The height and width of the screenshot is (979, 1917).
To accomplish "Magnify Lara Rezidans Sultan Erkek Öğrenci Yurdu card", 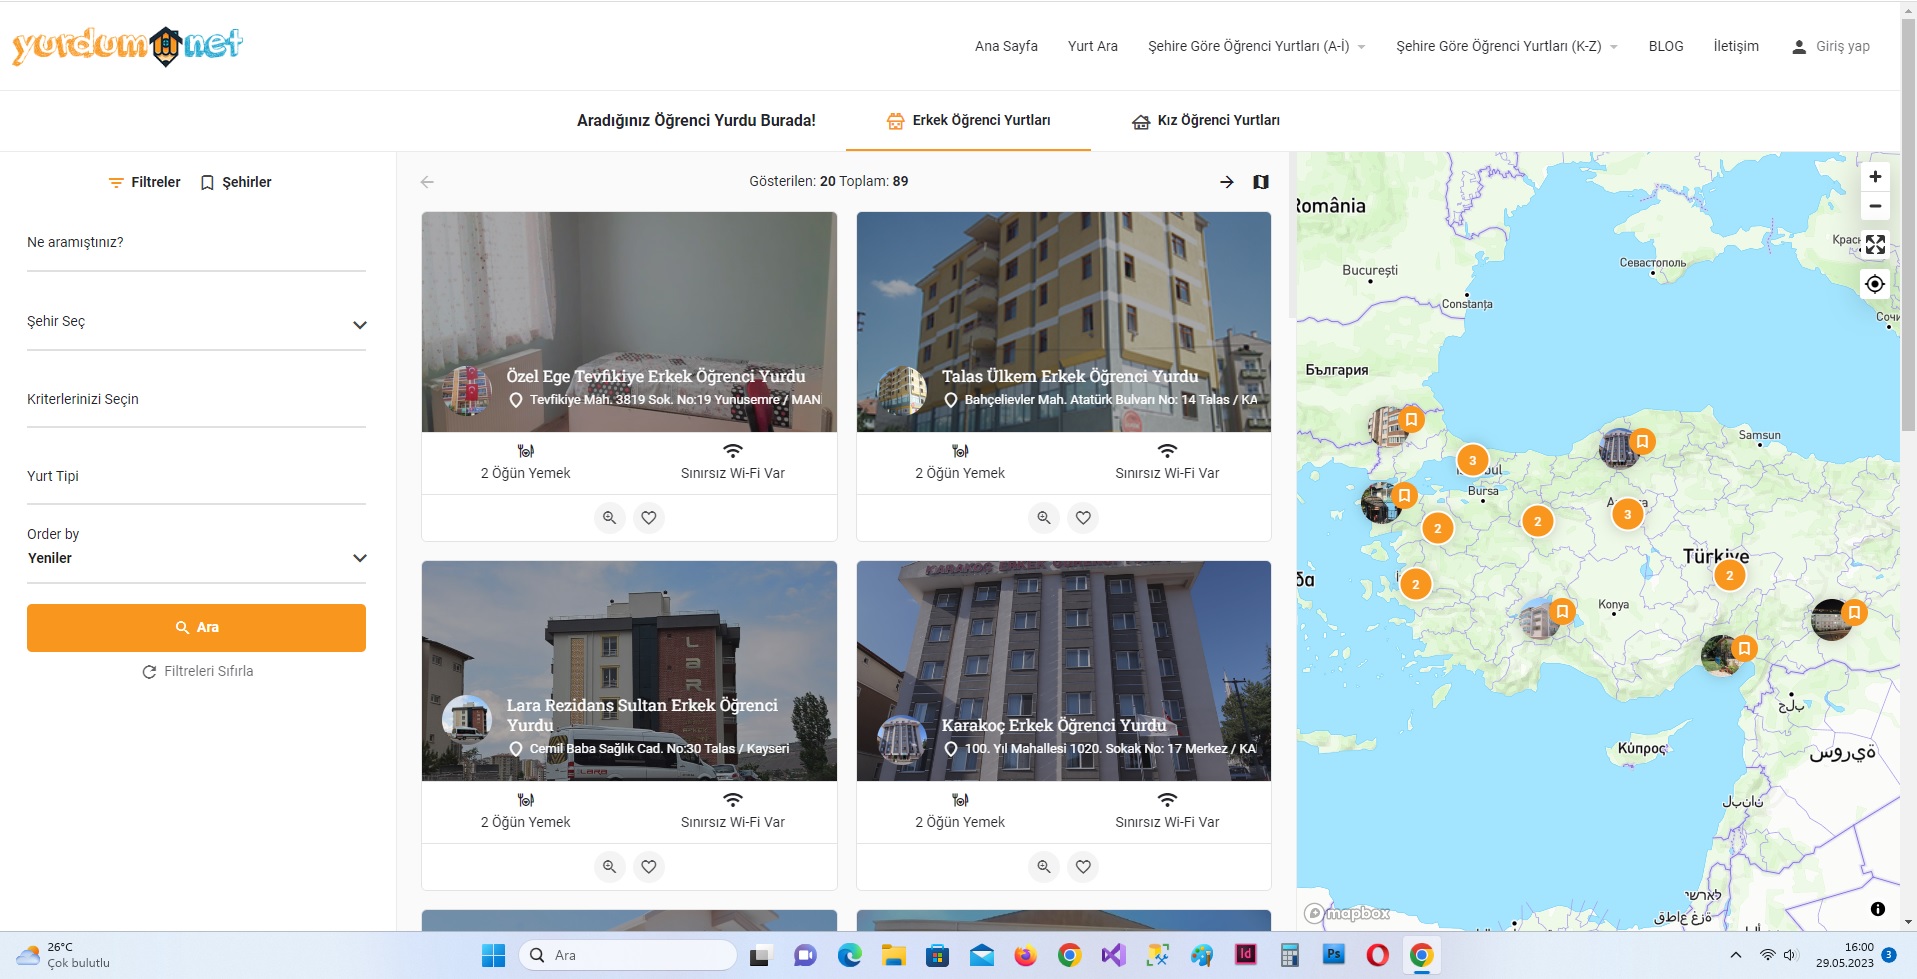I will coord(610,867).
